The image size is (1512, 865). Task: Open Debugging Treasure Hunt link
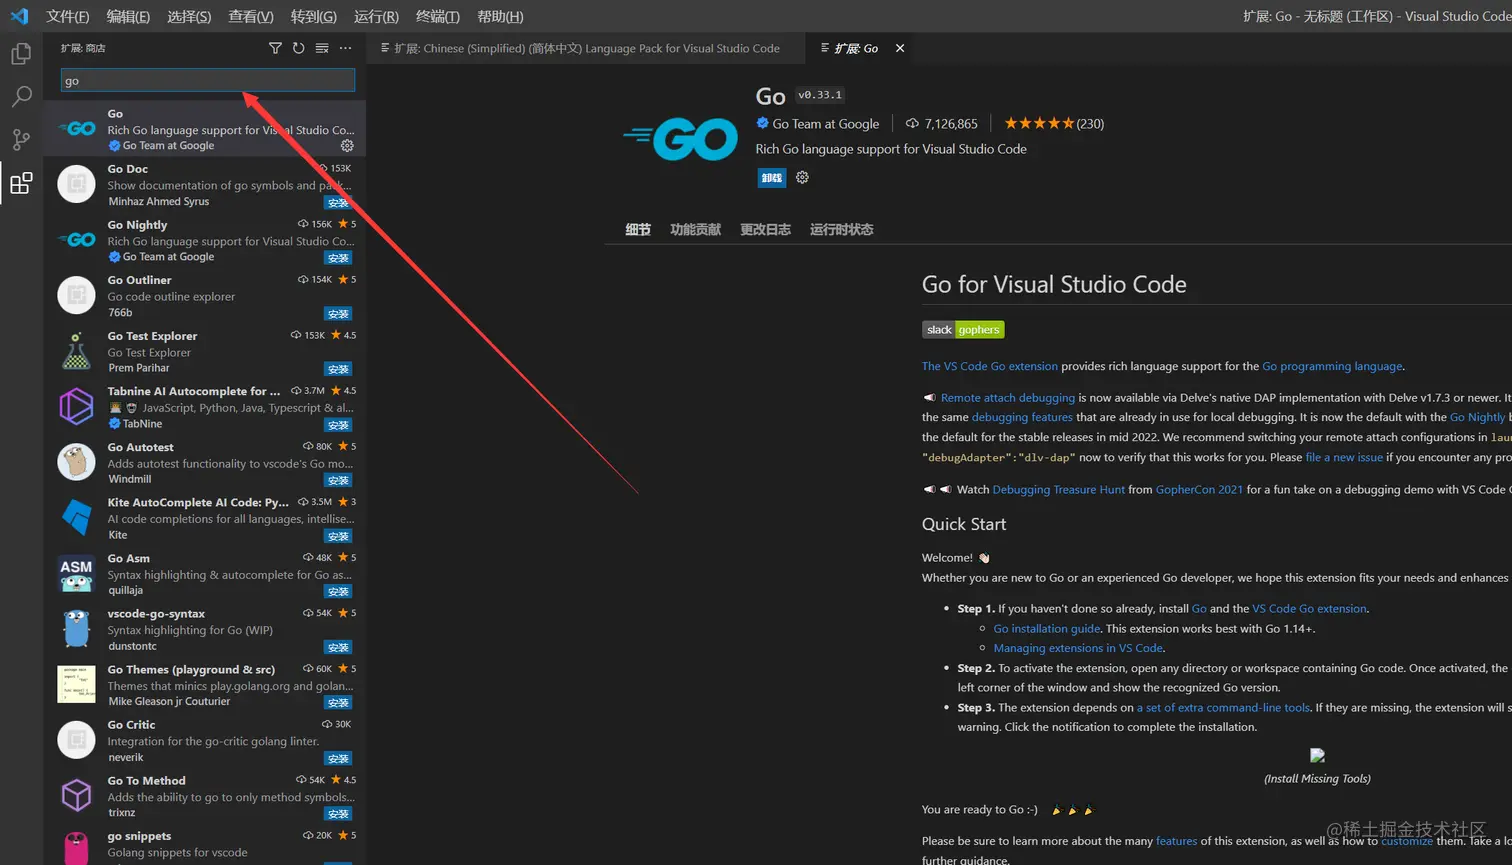(1058, 489)
